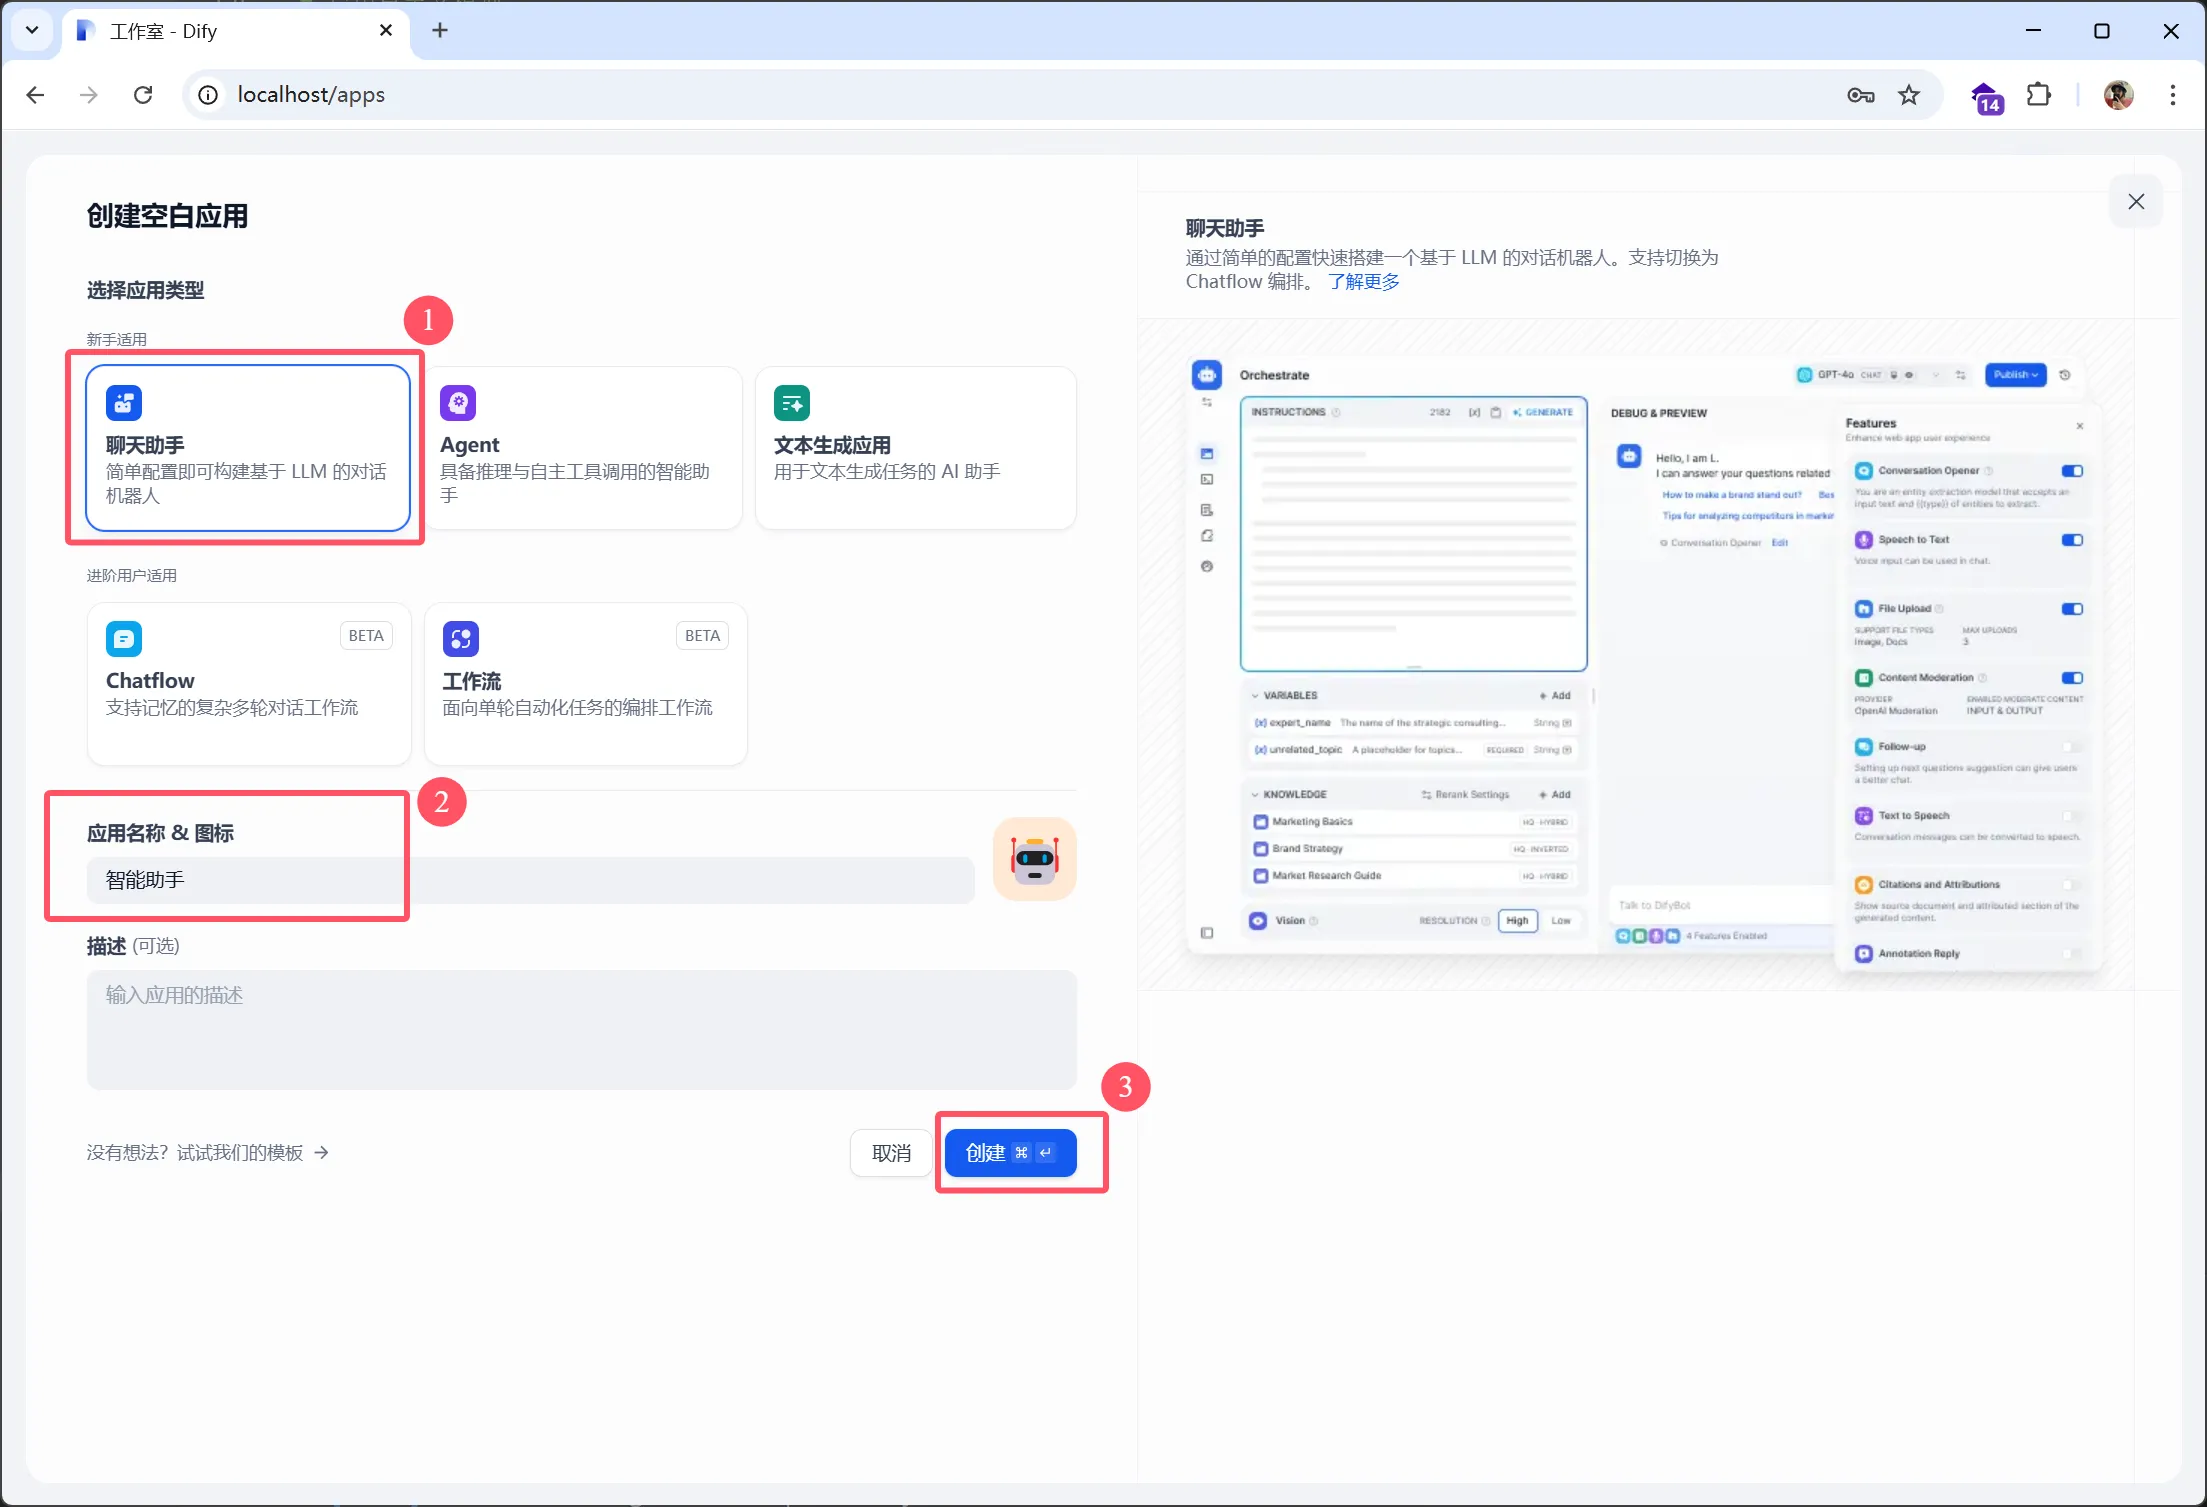Select the Chatflow app type card

tap(249, 683)
